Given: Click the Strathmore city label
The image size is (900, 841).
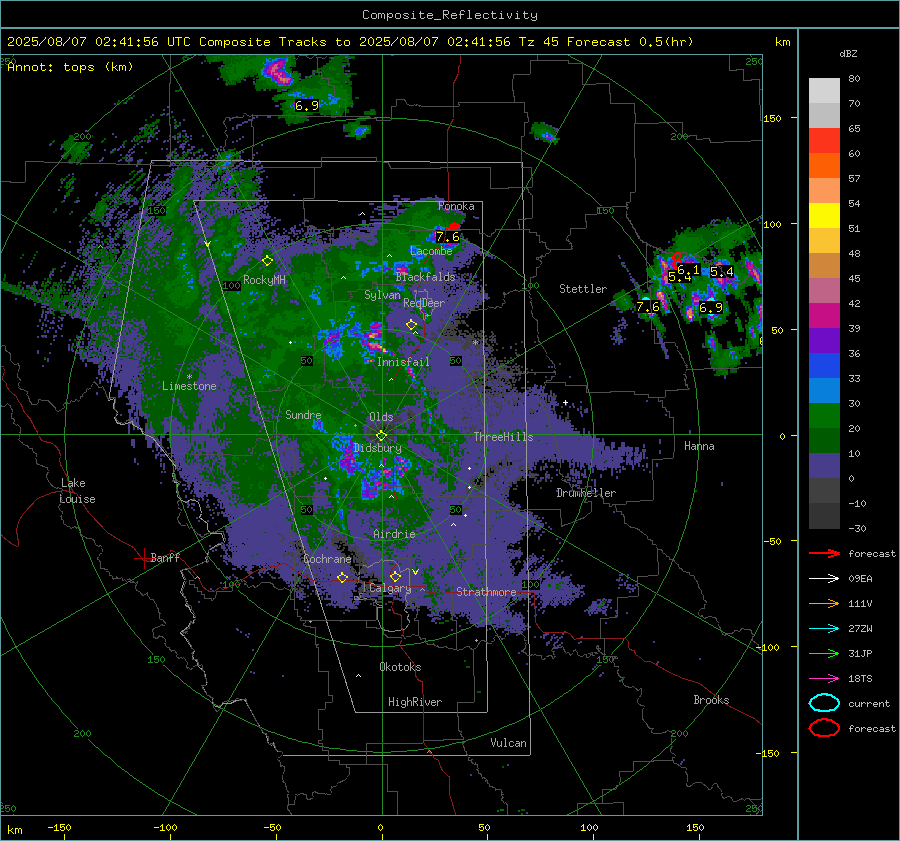Looking at the screenshot, I should tap(486, 592).
